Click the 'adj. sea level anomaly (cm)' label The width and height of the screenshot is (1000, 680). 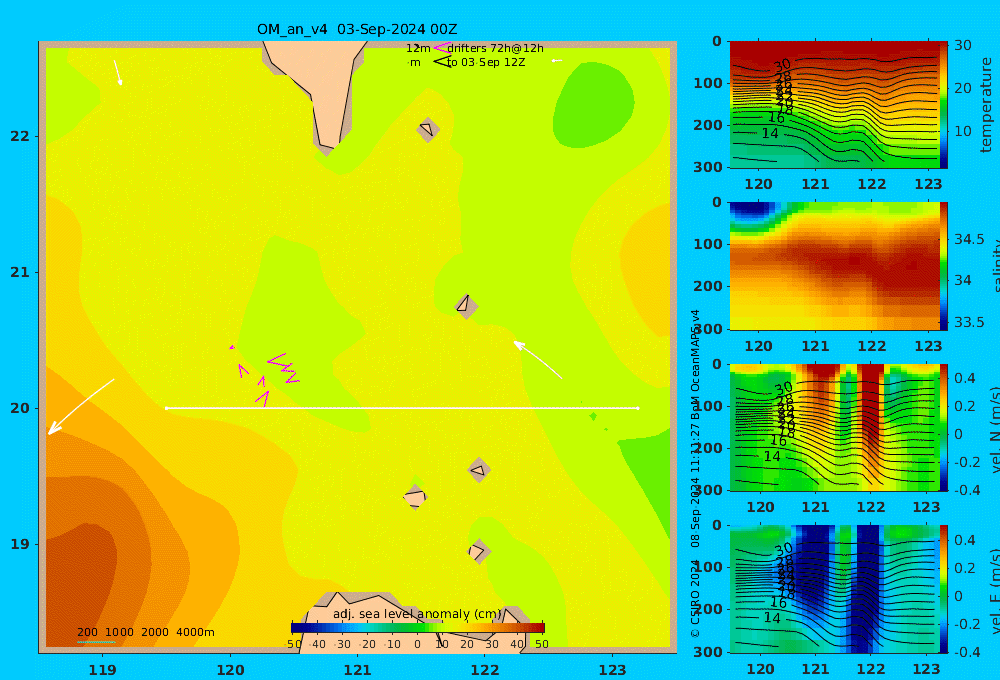coord(418,614)
